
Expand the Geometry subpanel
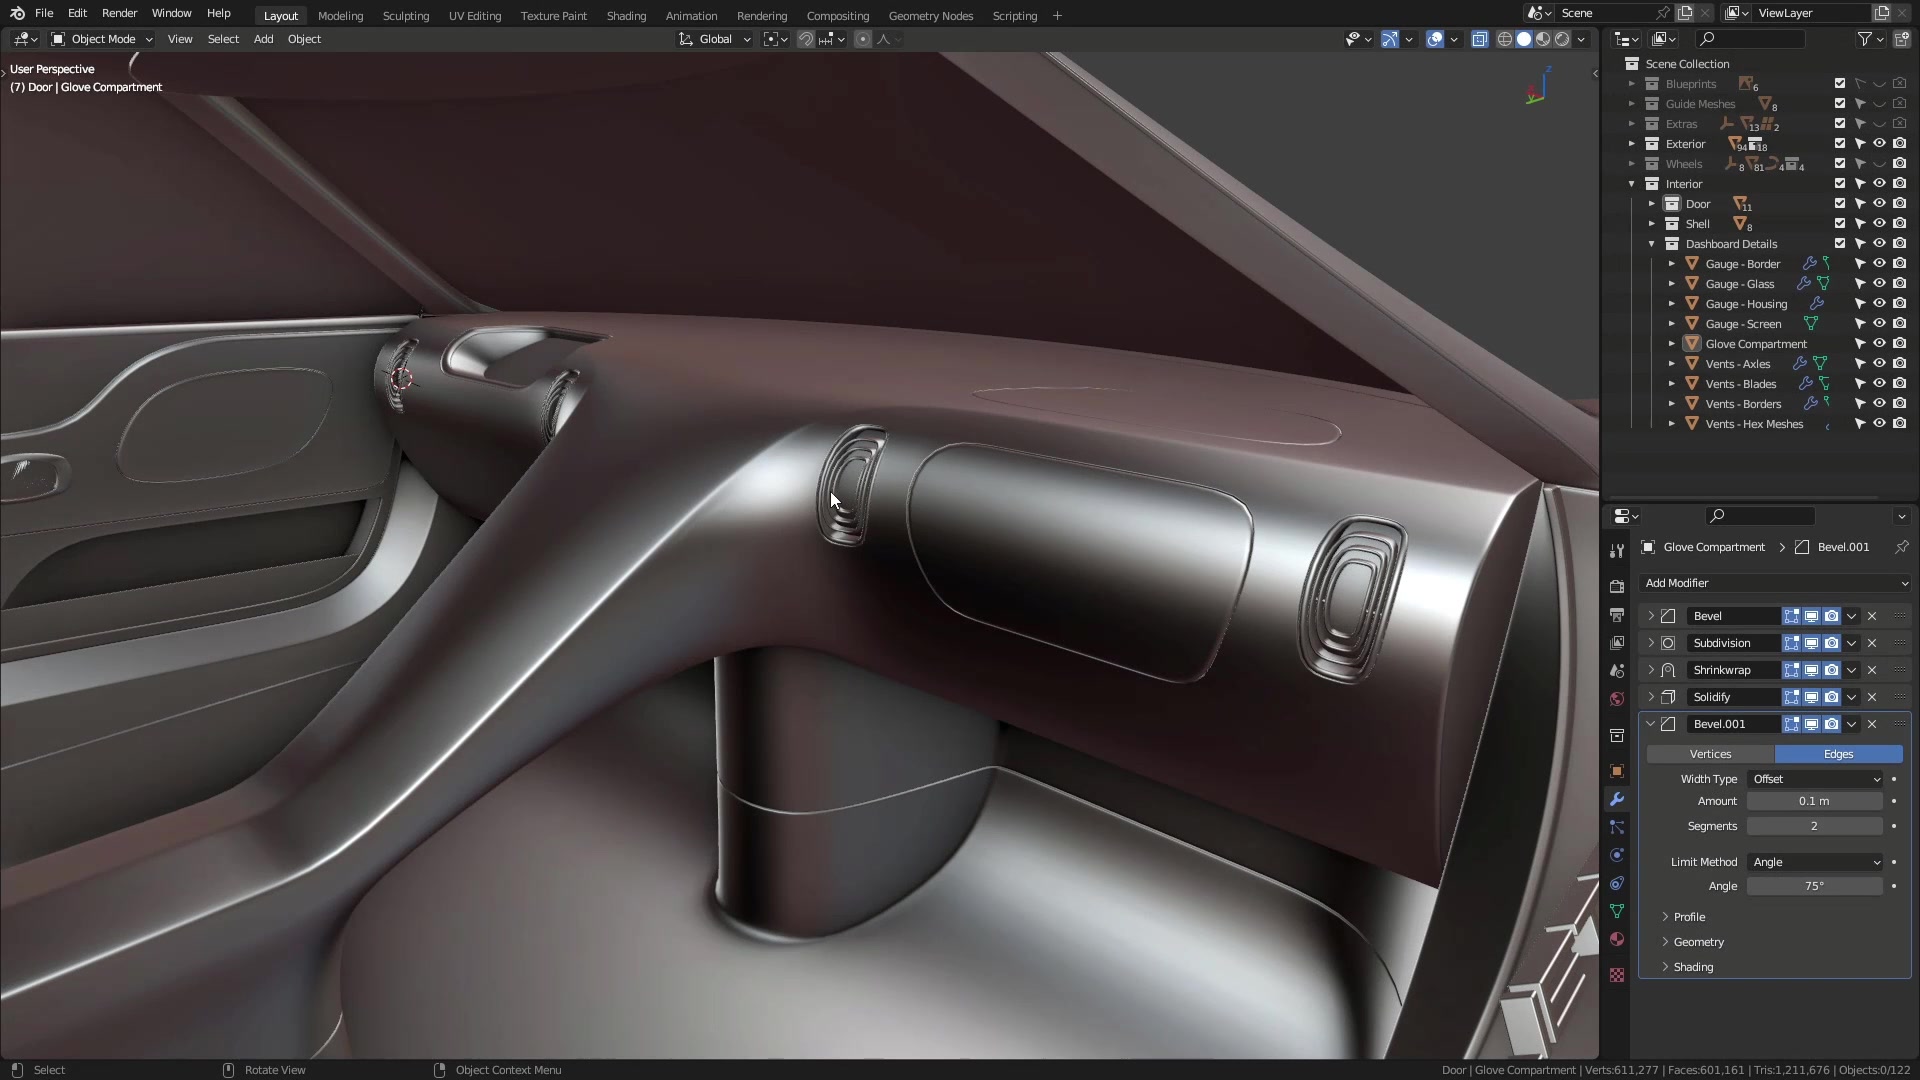(1697, 942)
